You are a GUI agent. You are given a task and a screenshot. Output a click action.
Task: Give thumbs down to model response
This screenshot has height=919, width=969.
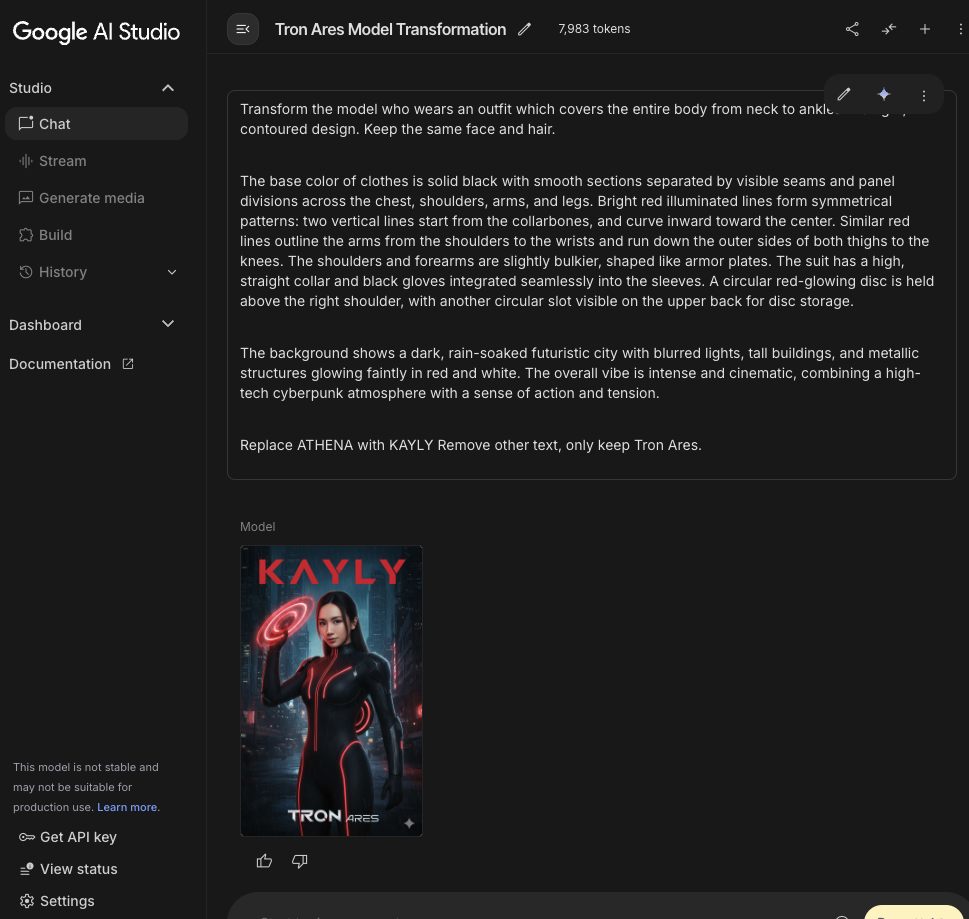(x=300, y=861)
